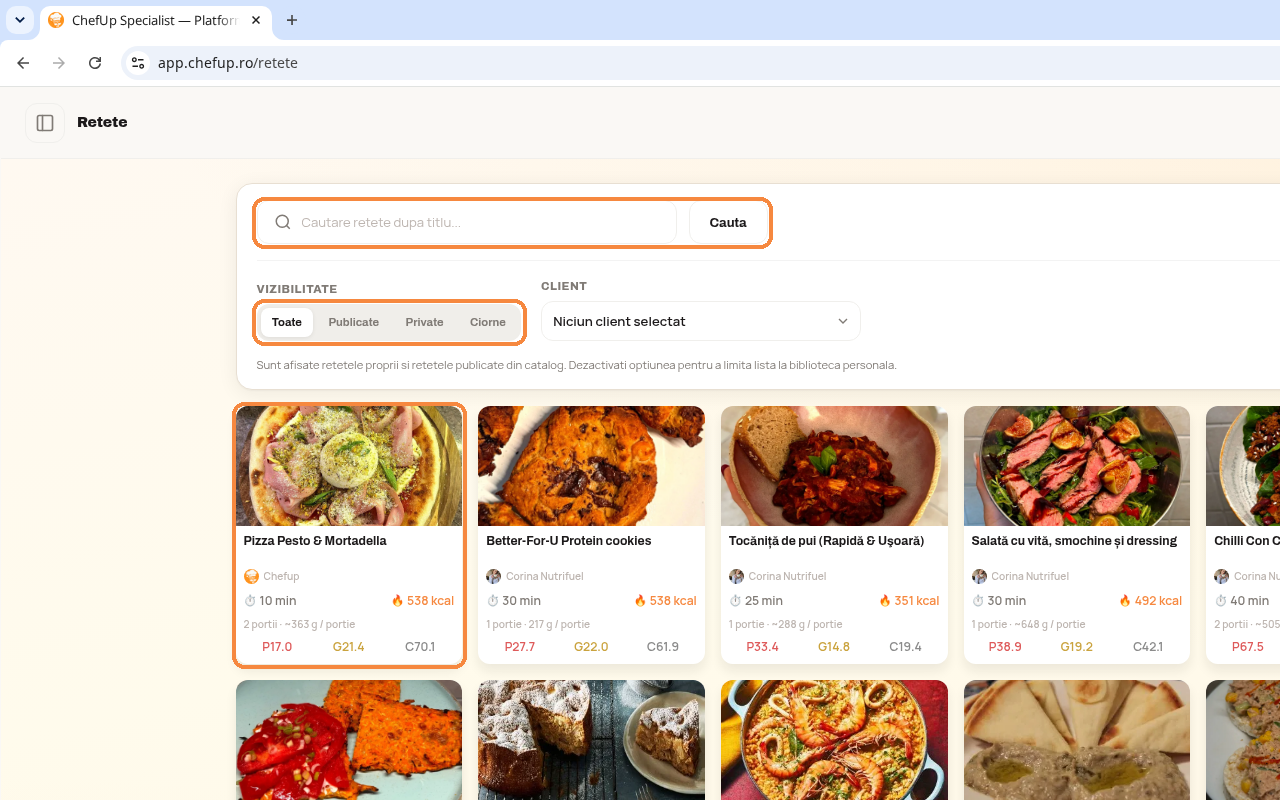This screenshot has height=800, width=1280.
Task: Reload the page with the refresh icon
Action: pyautogui.click(x=95, y=63)
